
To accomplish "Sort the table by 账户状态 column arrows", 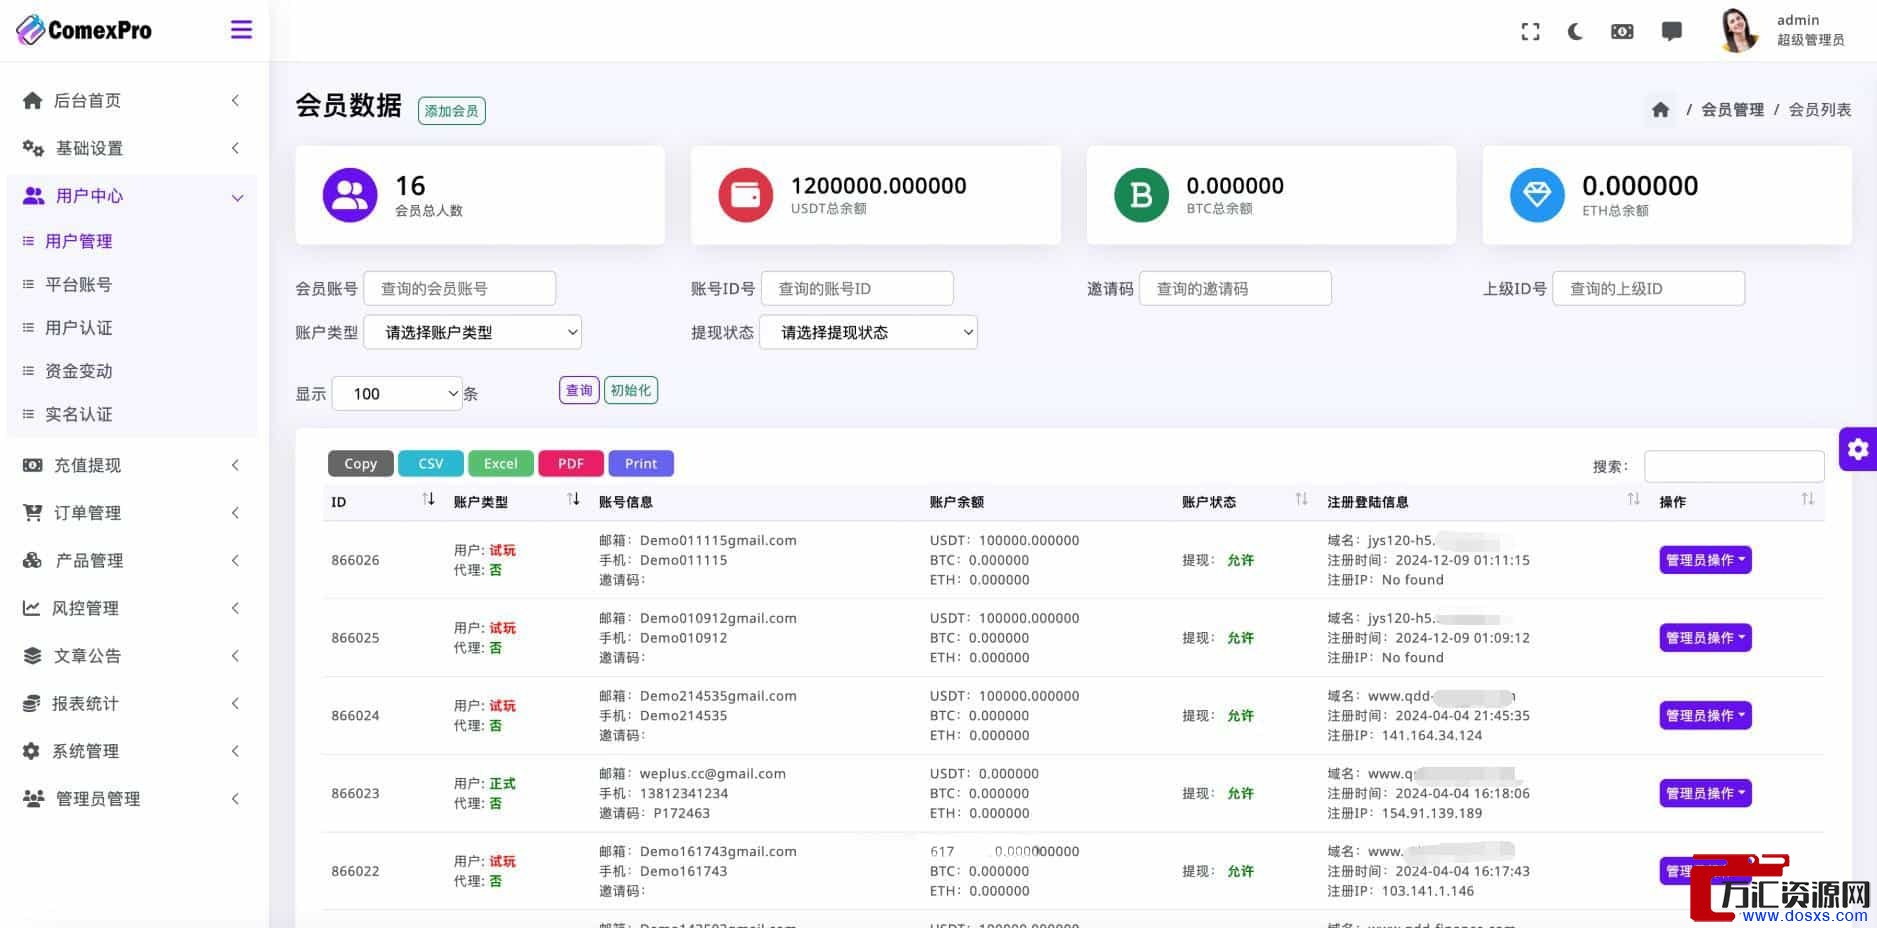I will [x=1301, y=499].
